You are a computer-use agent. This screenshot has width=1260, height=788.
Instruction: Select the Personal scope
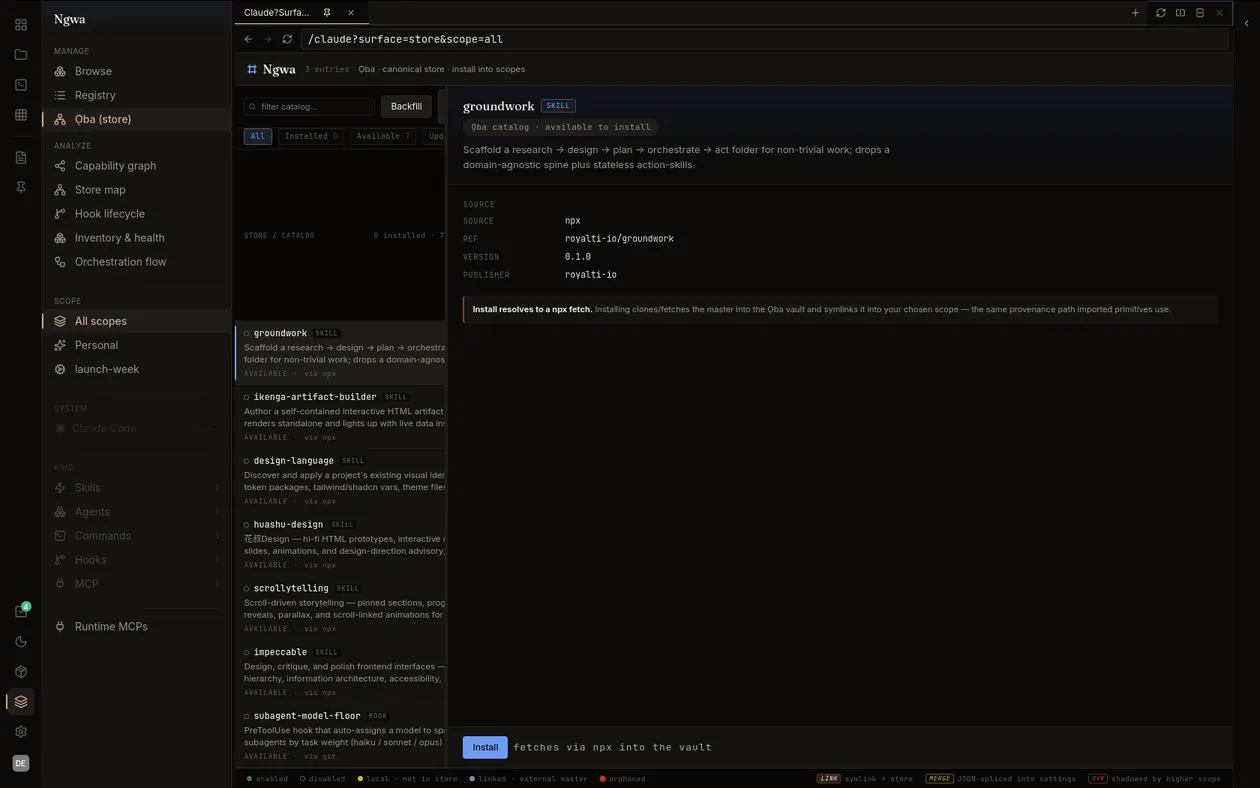coord(136,345)
